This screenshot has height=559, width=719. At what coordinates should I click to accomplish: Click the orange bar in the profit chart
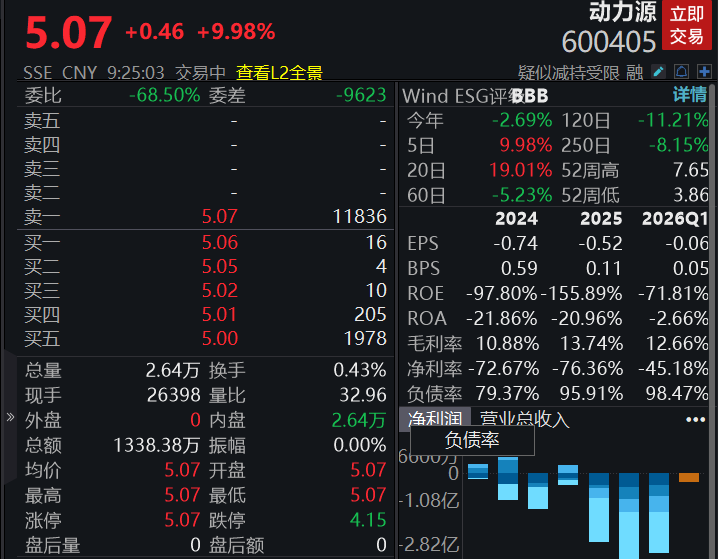(689, 477)
